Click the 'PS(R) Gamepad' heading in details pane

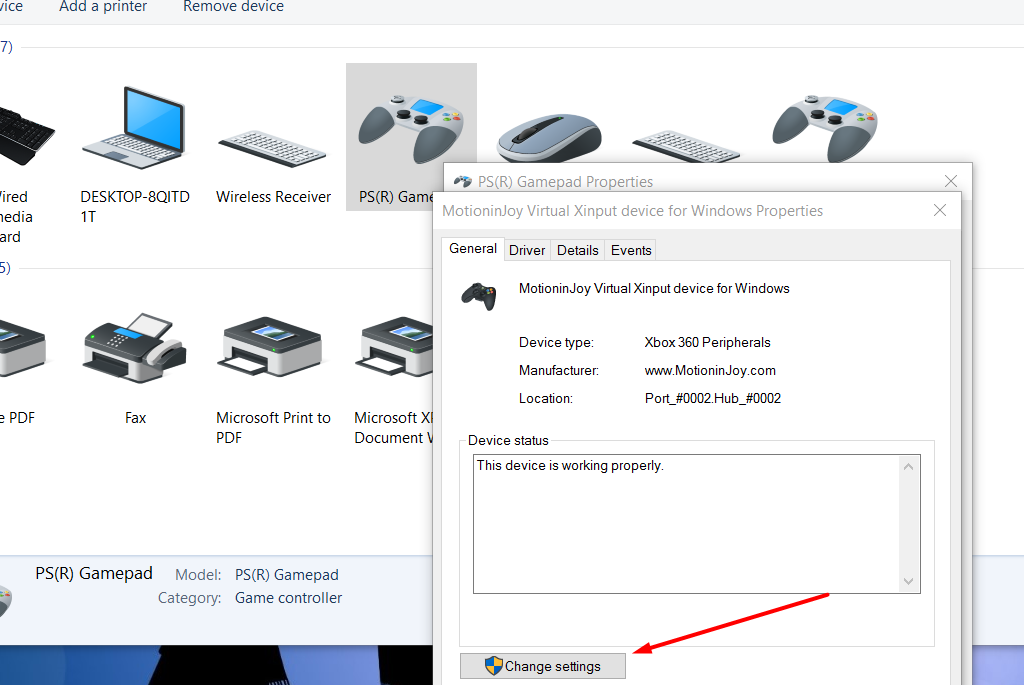pos(93,573)
